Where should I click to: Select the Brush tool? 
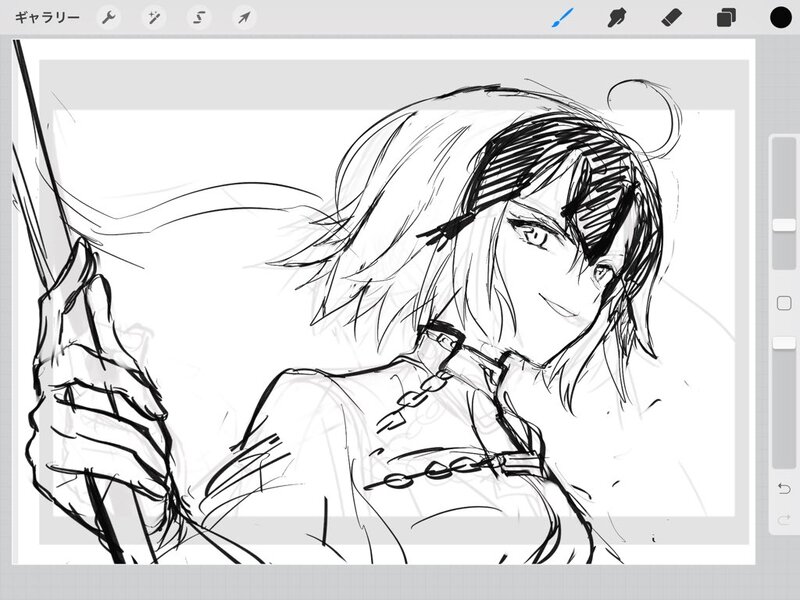coord(563,18)
